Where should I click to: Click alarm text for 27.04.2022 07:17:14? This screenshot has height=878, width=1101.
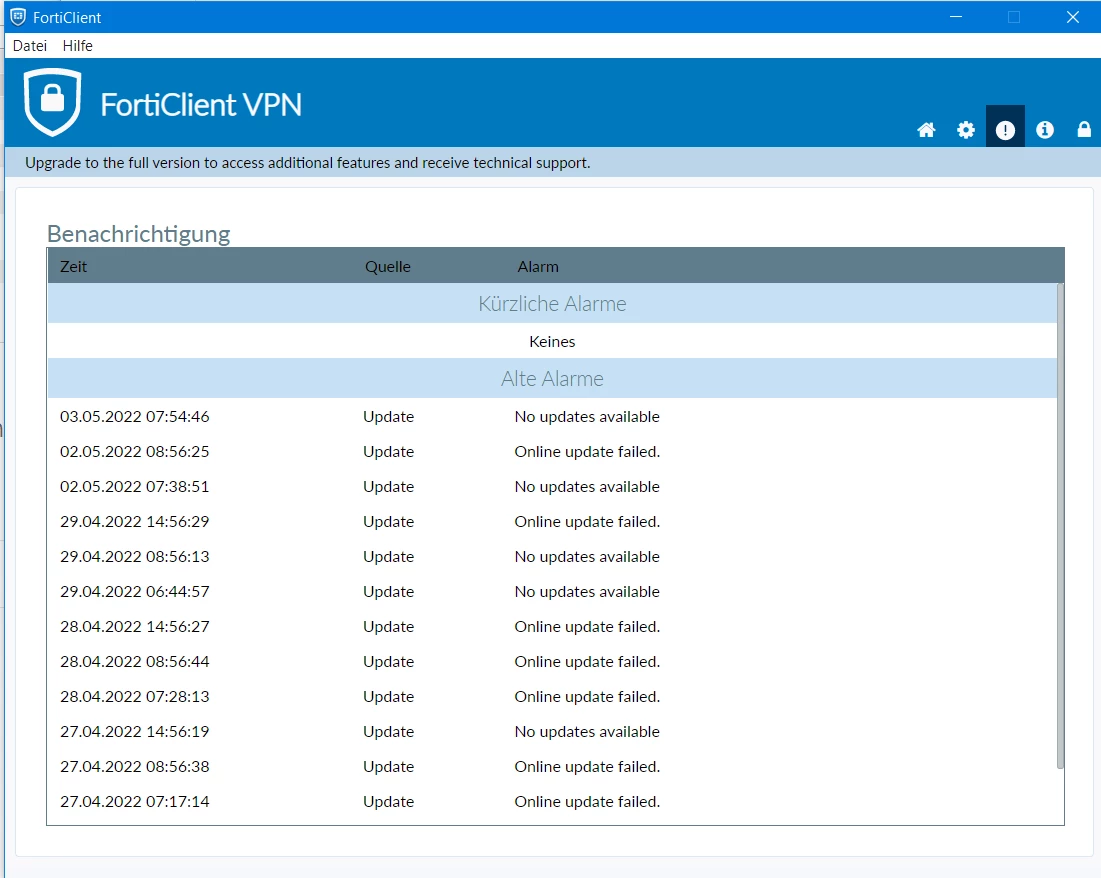point(587,801)
